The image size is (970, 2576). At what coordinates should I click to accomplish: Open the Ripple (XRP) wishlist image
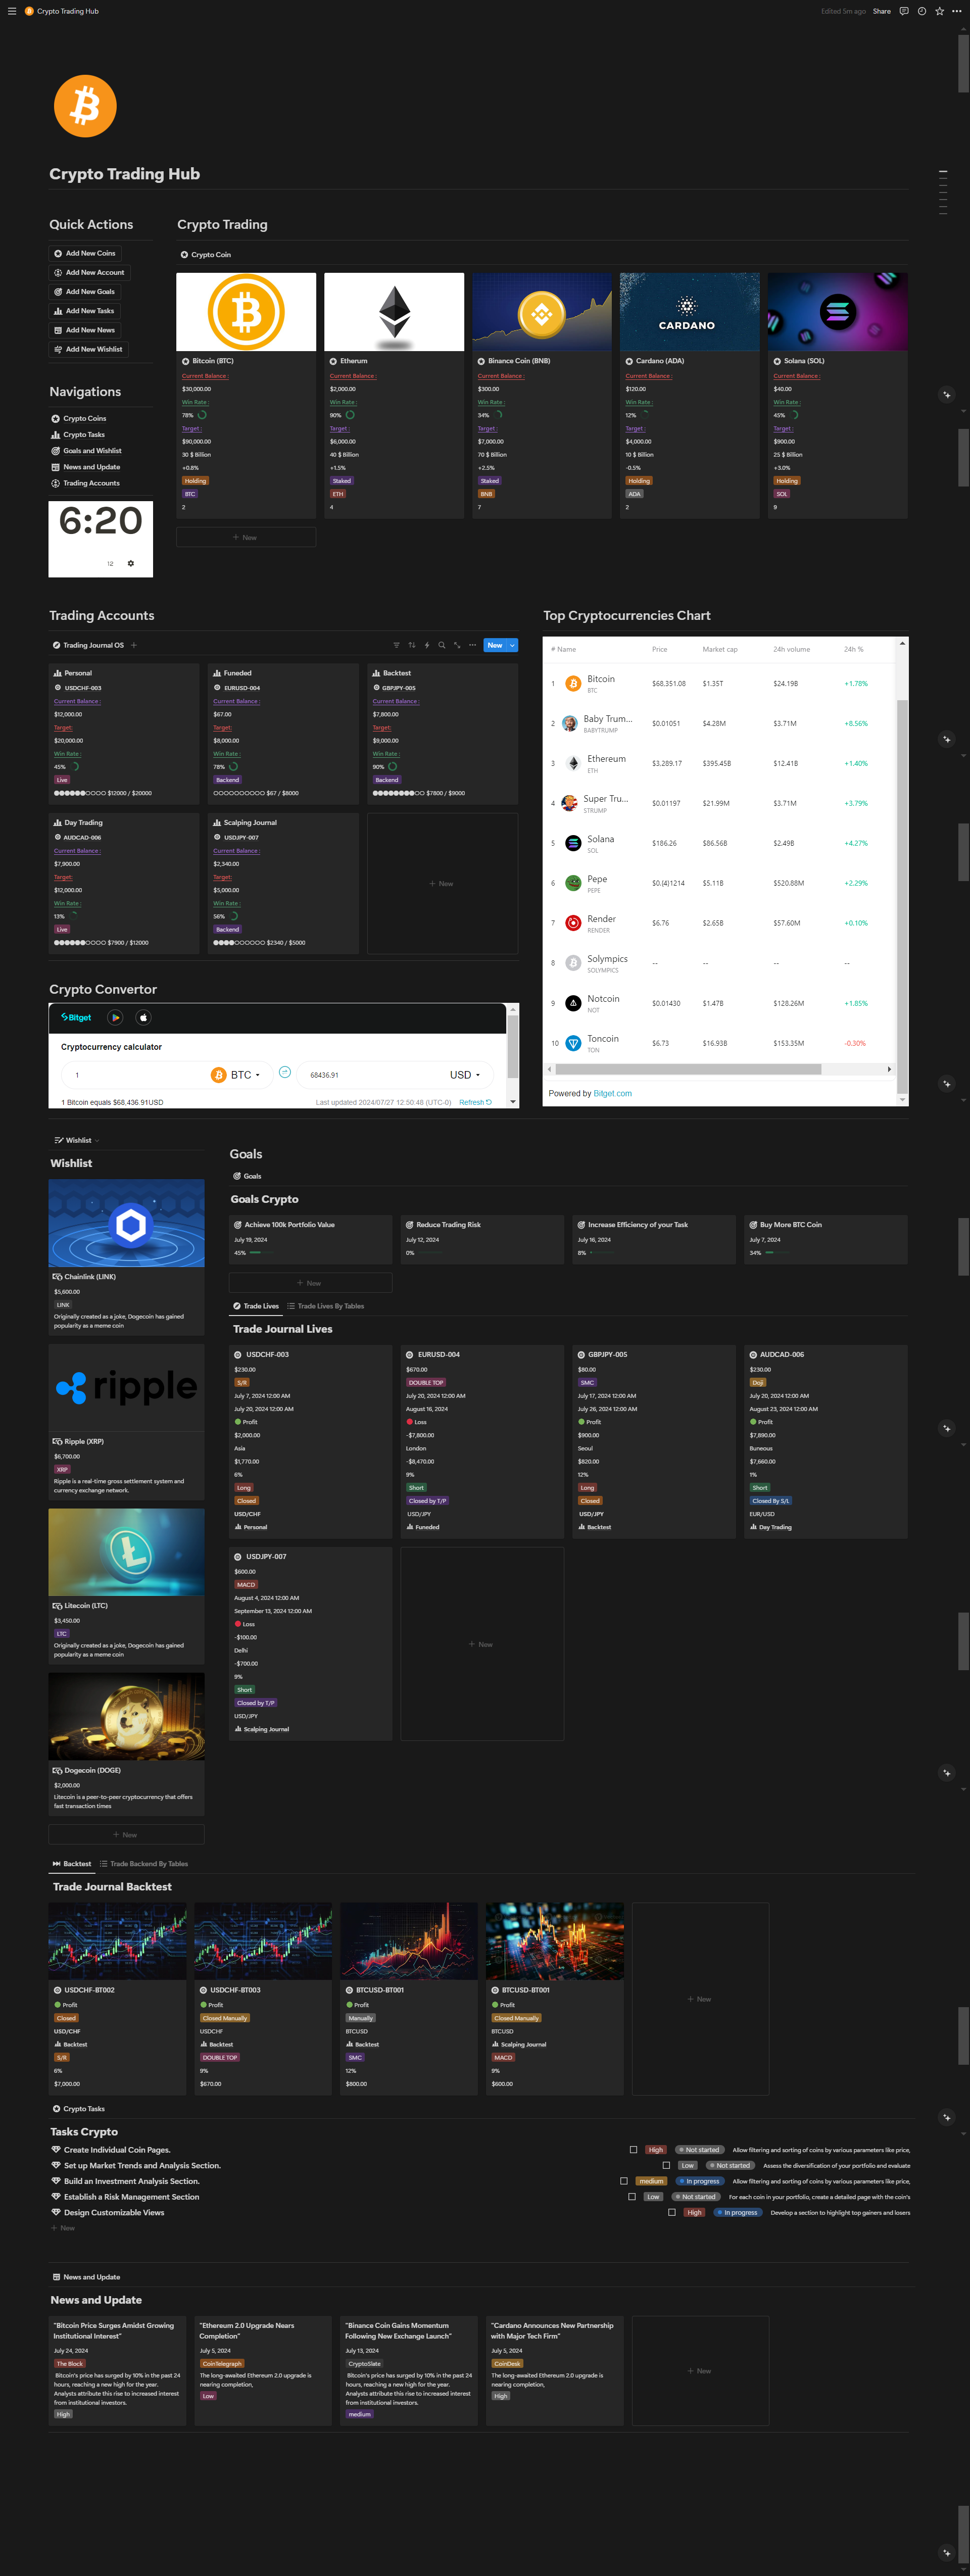pyautogui.click(x=127, y=1388)
